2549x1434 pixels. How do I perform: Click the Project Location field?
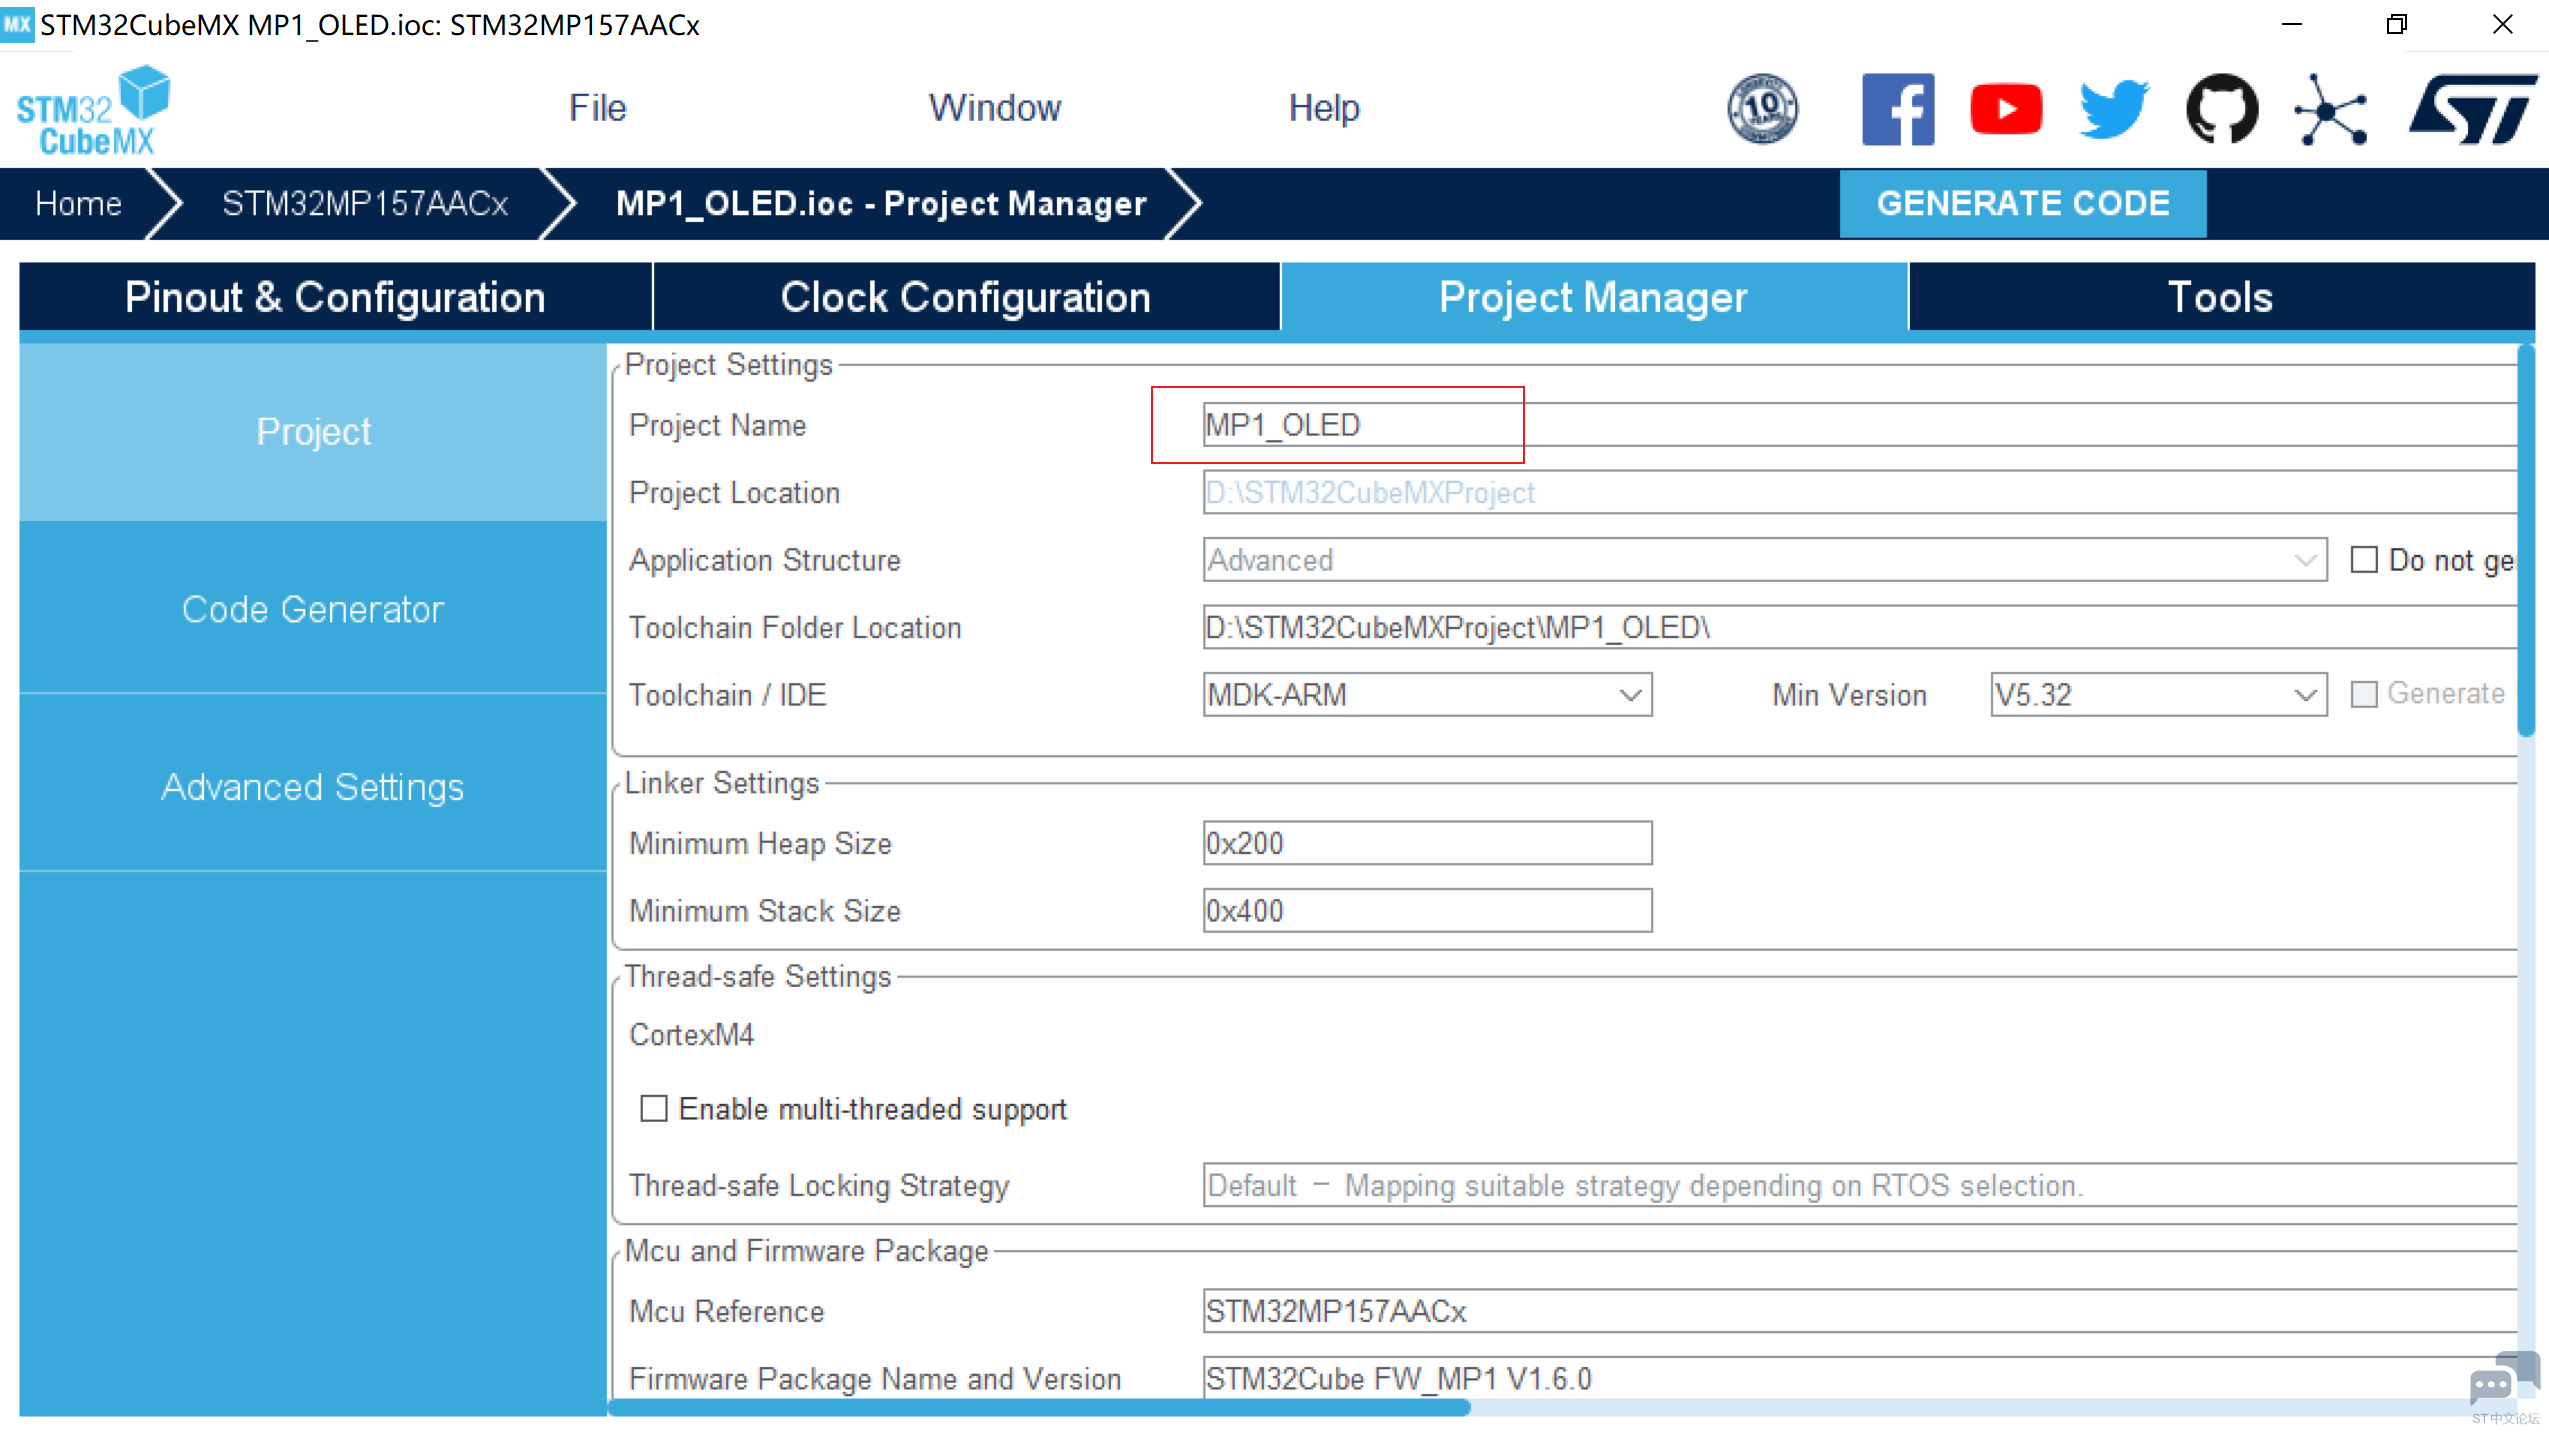coord(1860,492)
